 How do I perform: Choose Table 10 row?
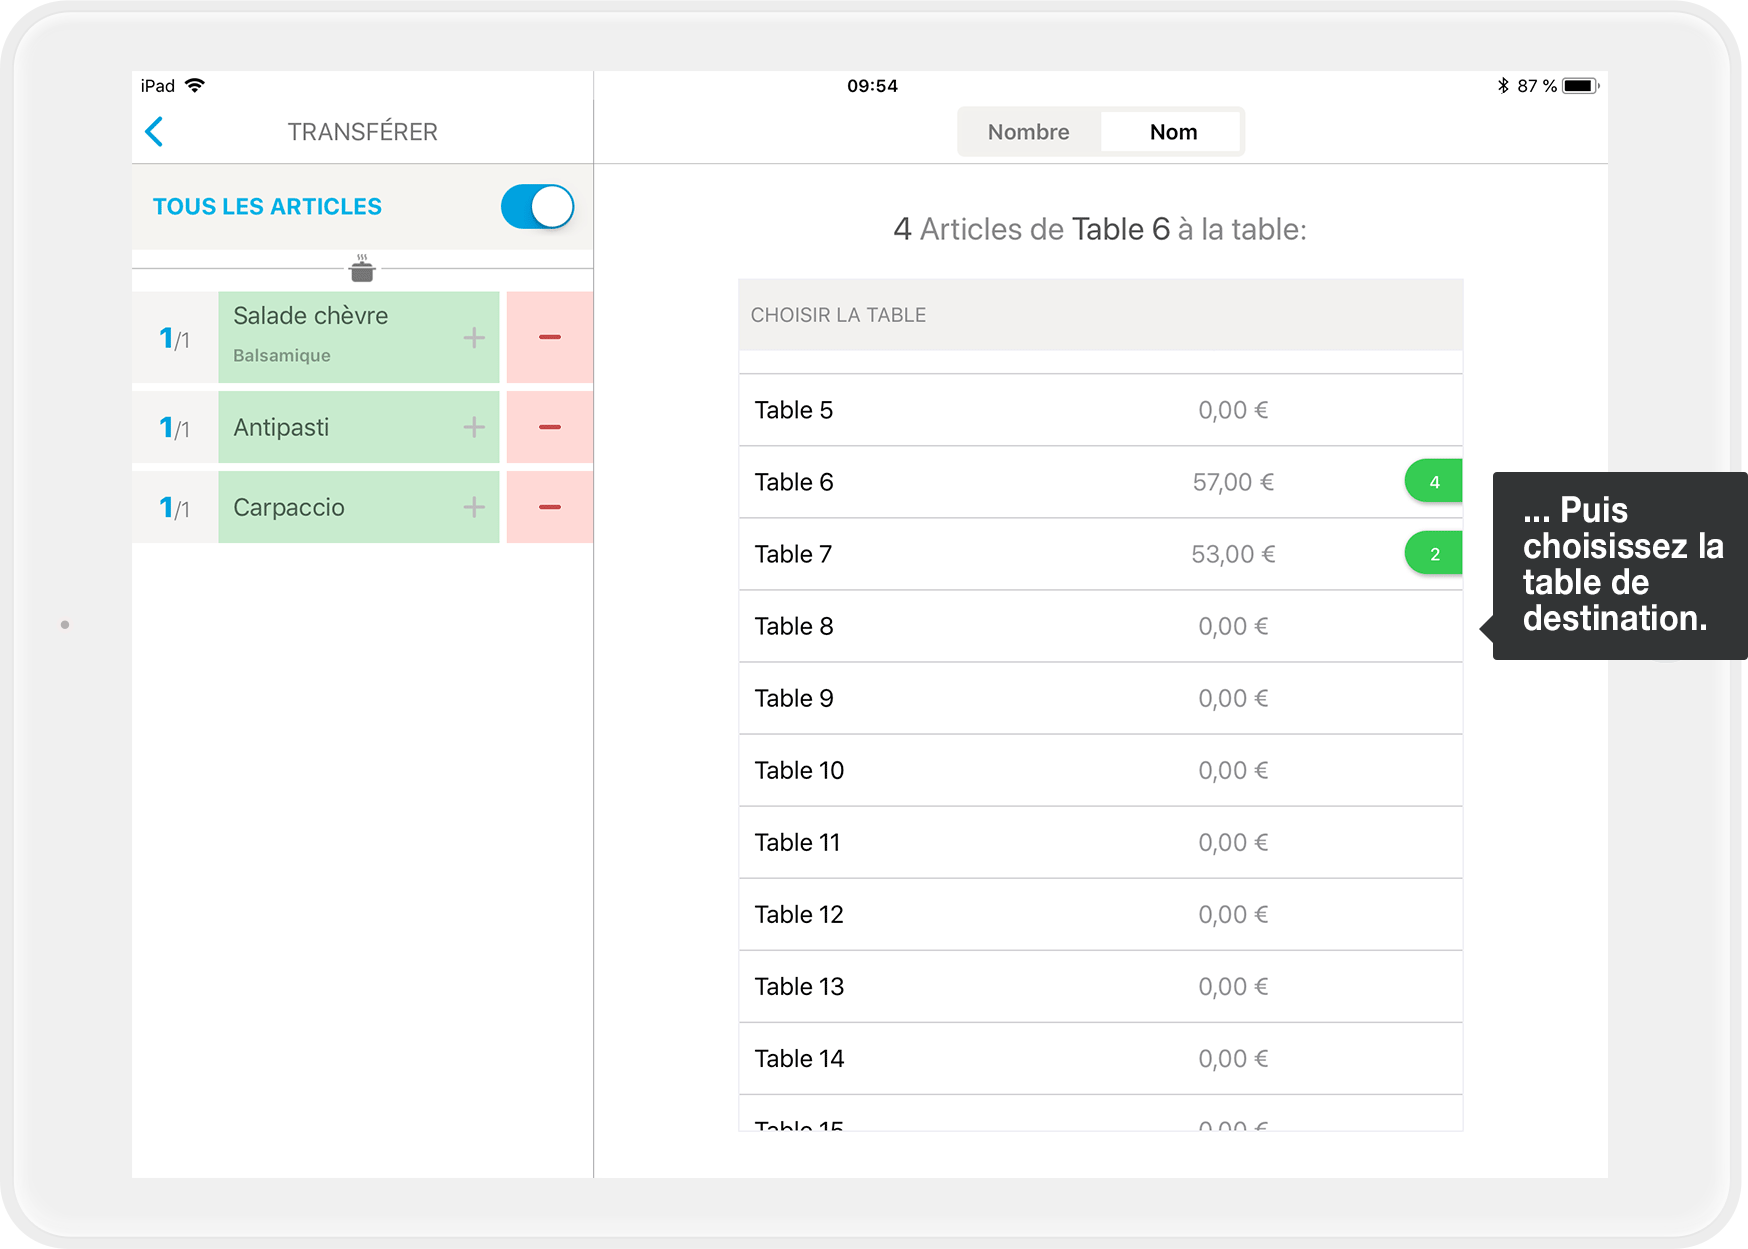coord(1100,770)
